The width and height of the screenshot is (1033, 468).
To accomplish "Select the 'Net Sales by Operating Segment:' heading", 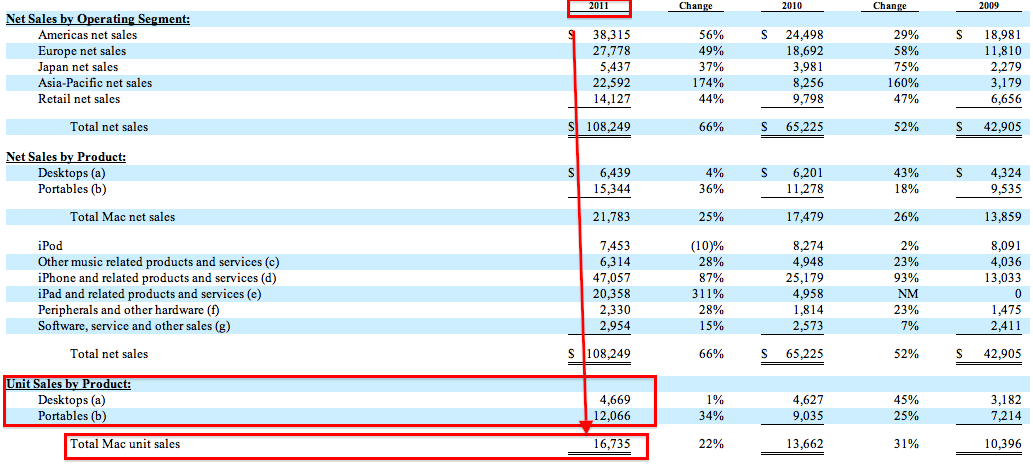I will pyautogui.click(x=98, y=18).
